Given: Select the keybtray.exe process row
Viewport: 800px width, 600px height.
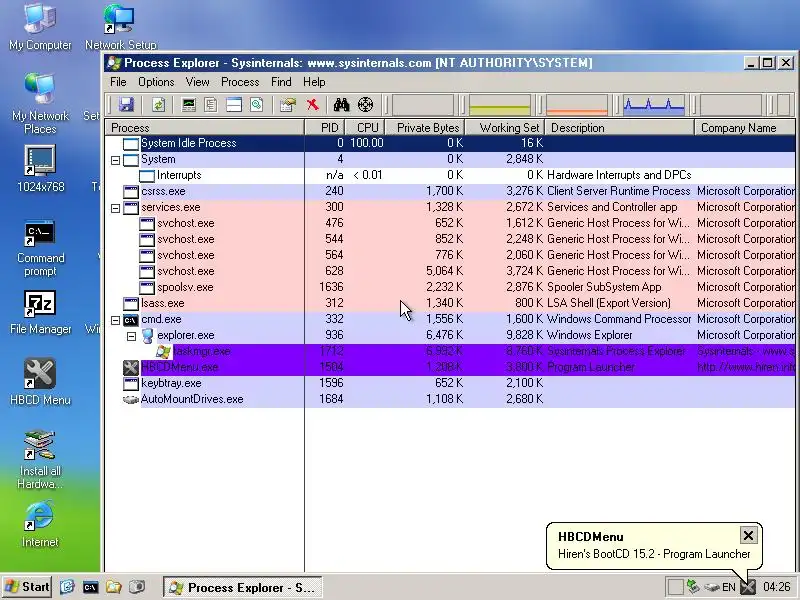Looking at the screenshot, I should coord(450,384).
